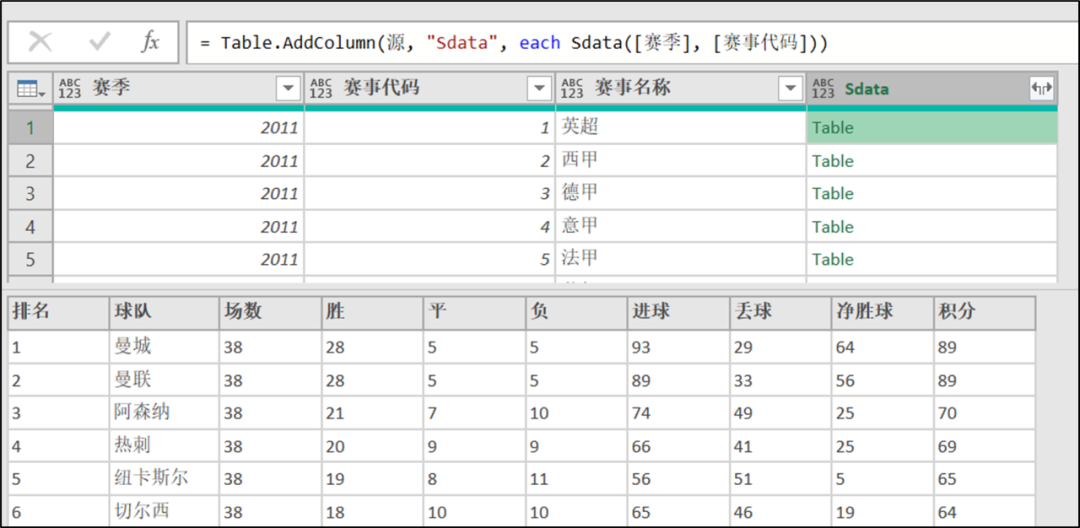This screenshot has width=1080, height=528.
Task: Click team name 曼联 in preview
Action: click(133, 379)
